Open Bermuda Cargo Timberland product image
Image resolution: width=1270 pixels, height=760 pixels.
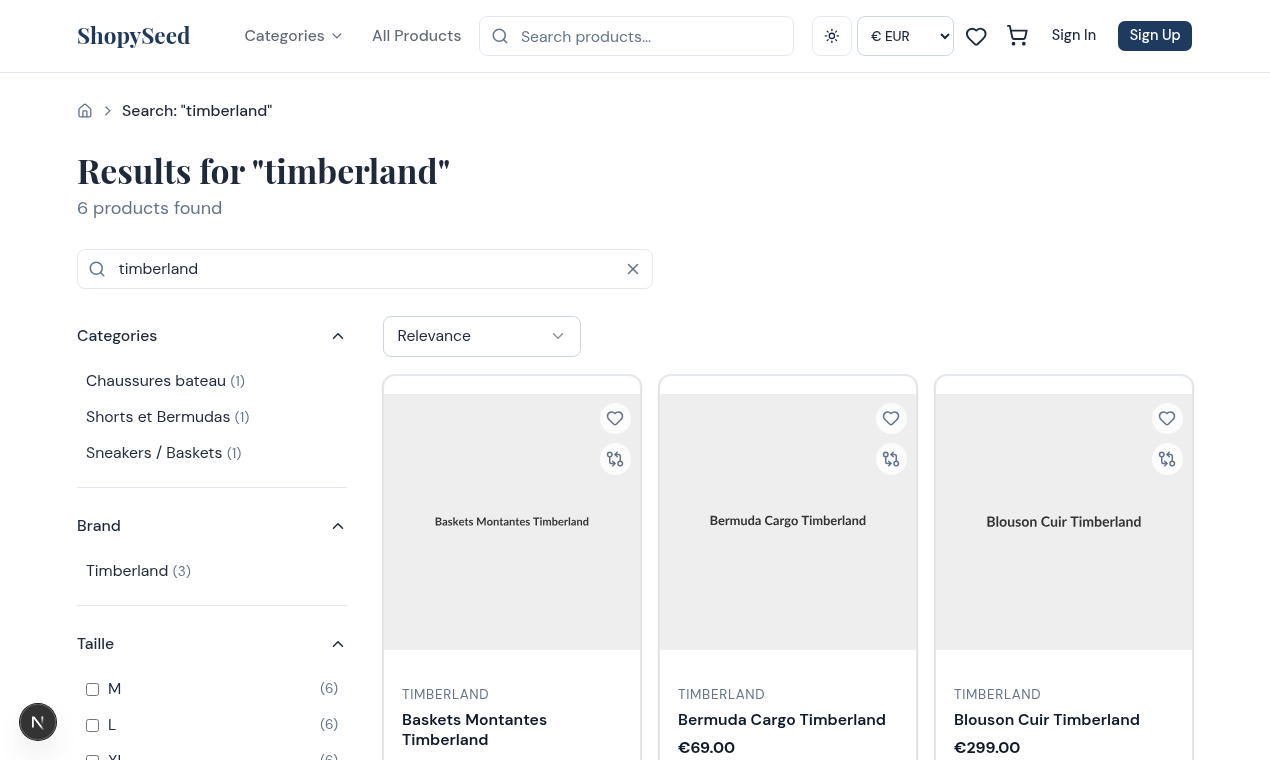788,522
